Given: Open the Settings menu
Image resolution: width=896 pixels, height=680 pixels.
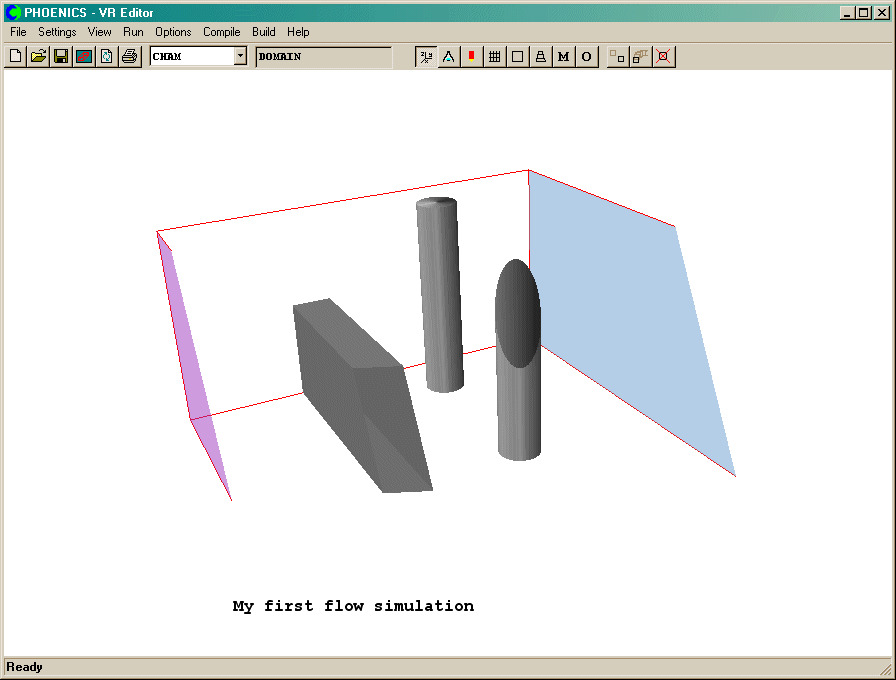Looking at the screenshot, I should [57, 32].
